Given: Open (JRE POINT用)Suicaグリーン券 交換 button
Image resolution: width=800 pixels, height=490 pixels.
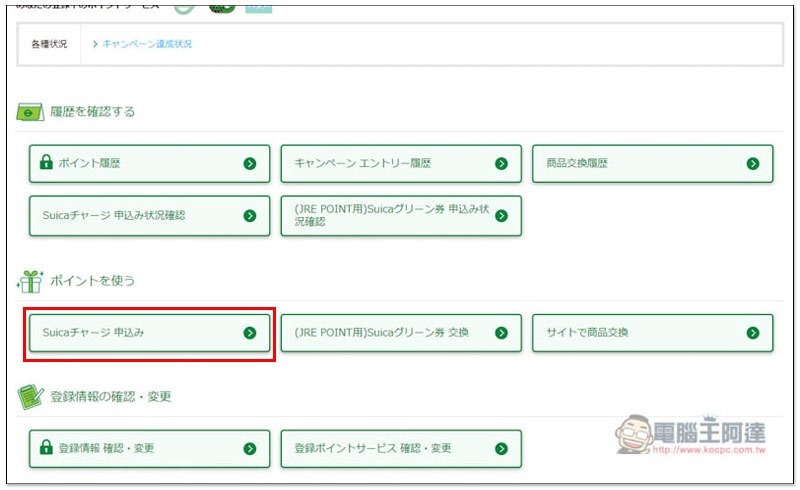Looking at the screenshot, I should (x=401, y=333).
